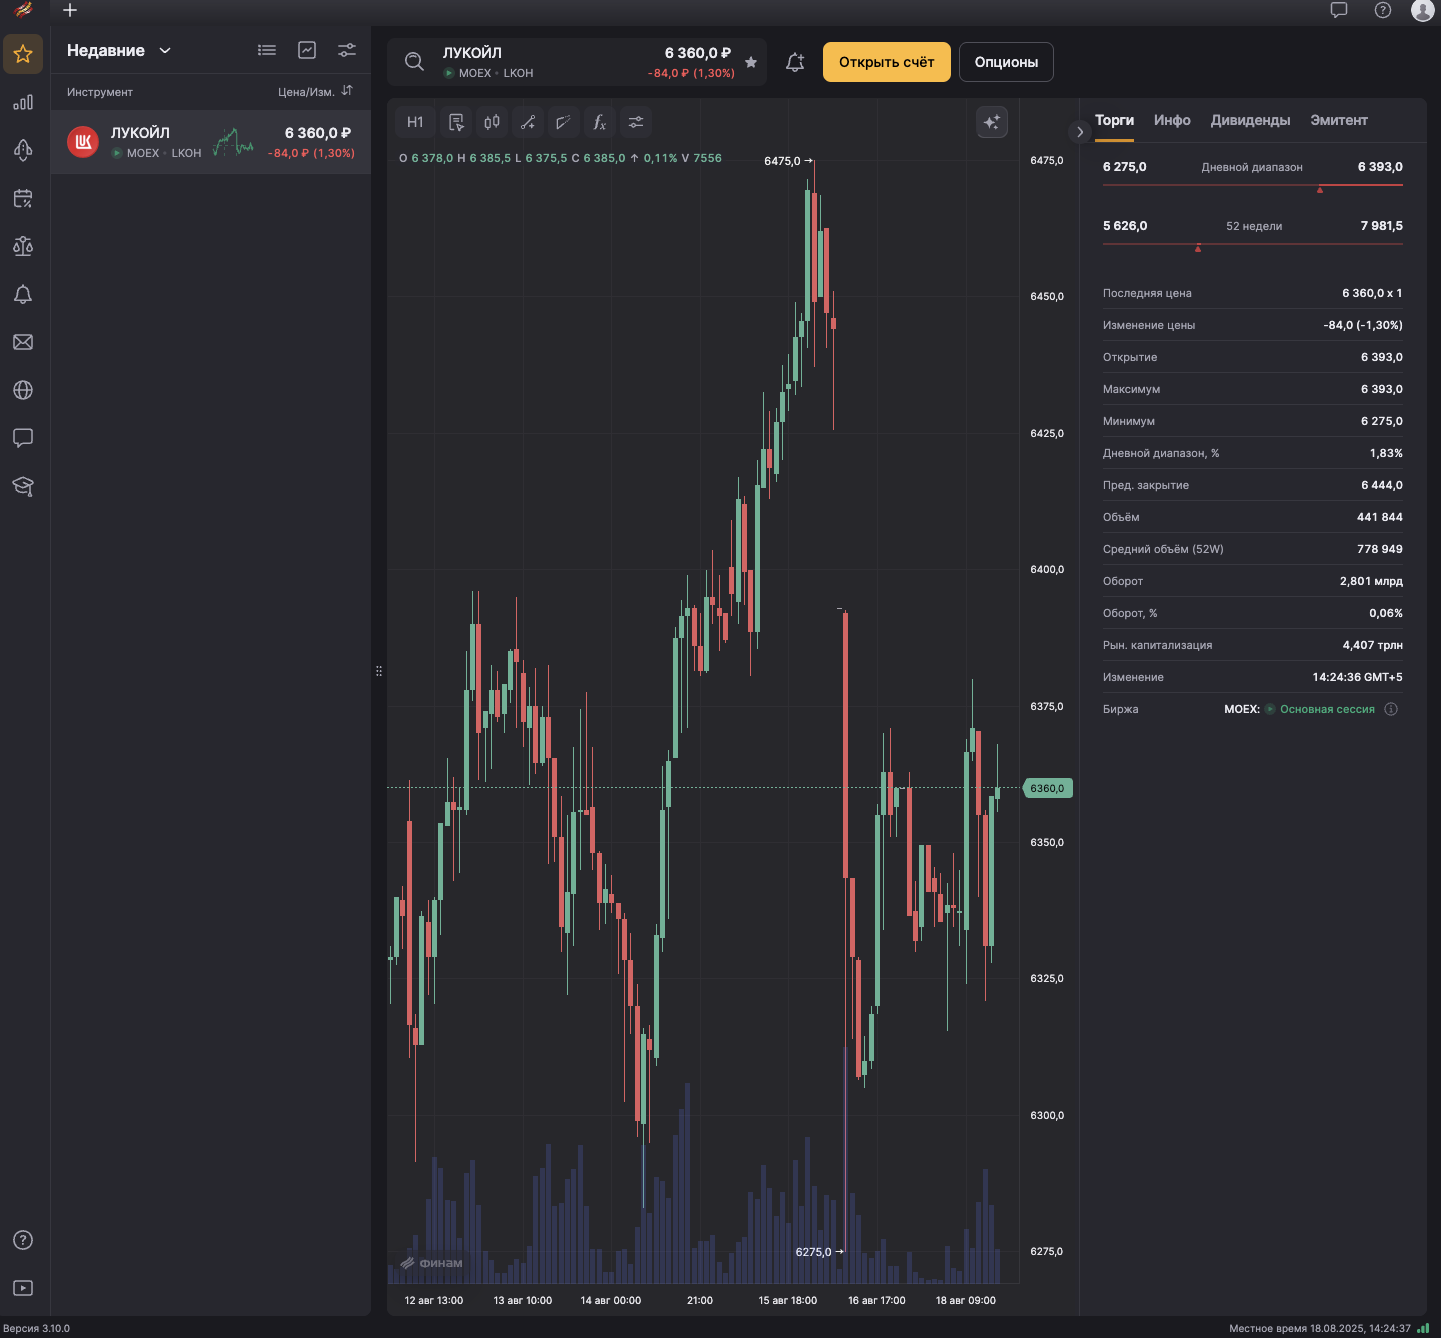Click the panel splitter handle left of chart
1441x1338 pixels.
[x=379, y=671]
